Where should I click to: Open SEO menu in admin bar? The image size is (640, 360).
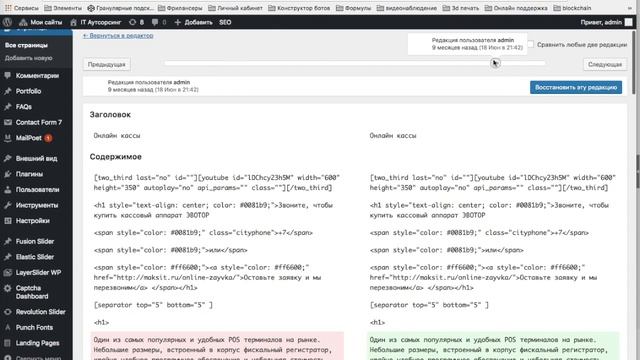point(225,22)
